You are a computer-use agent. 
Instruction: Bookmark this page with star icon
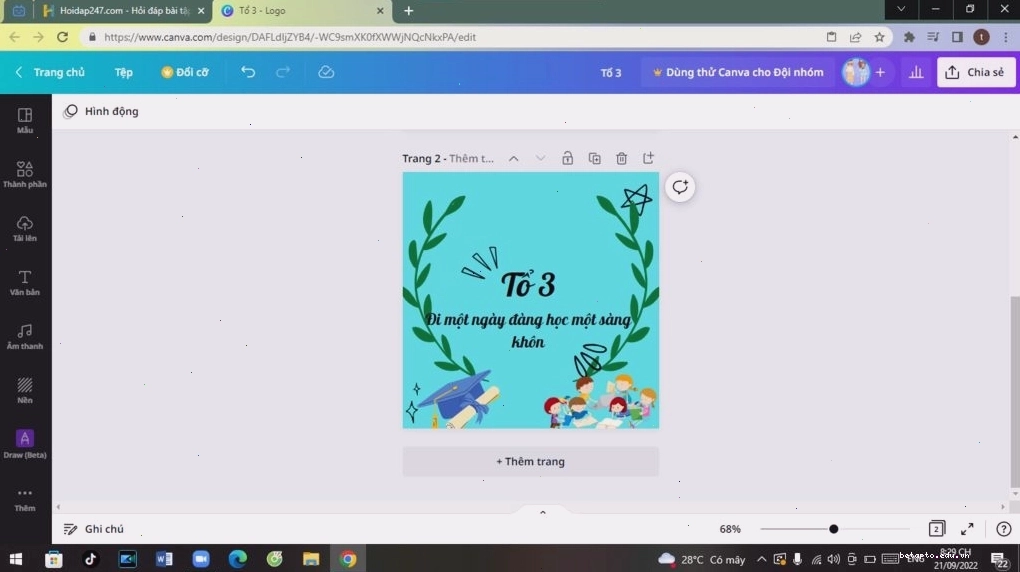(879, 37)
